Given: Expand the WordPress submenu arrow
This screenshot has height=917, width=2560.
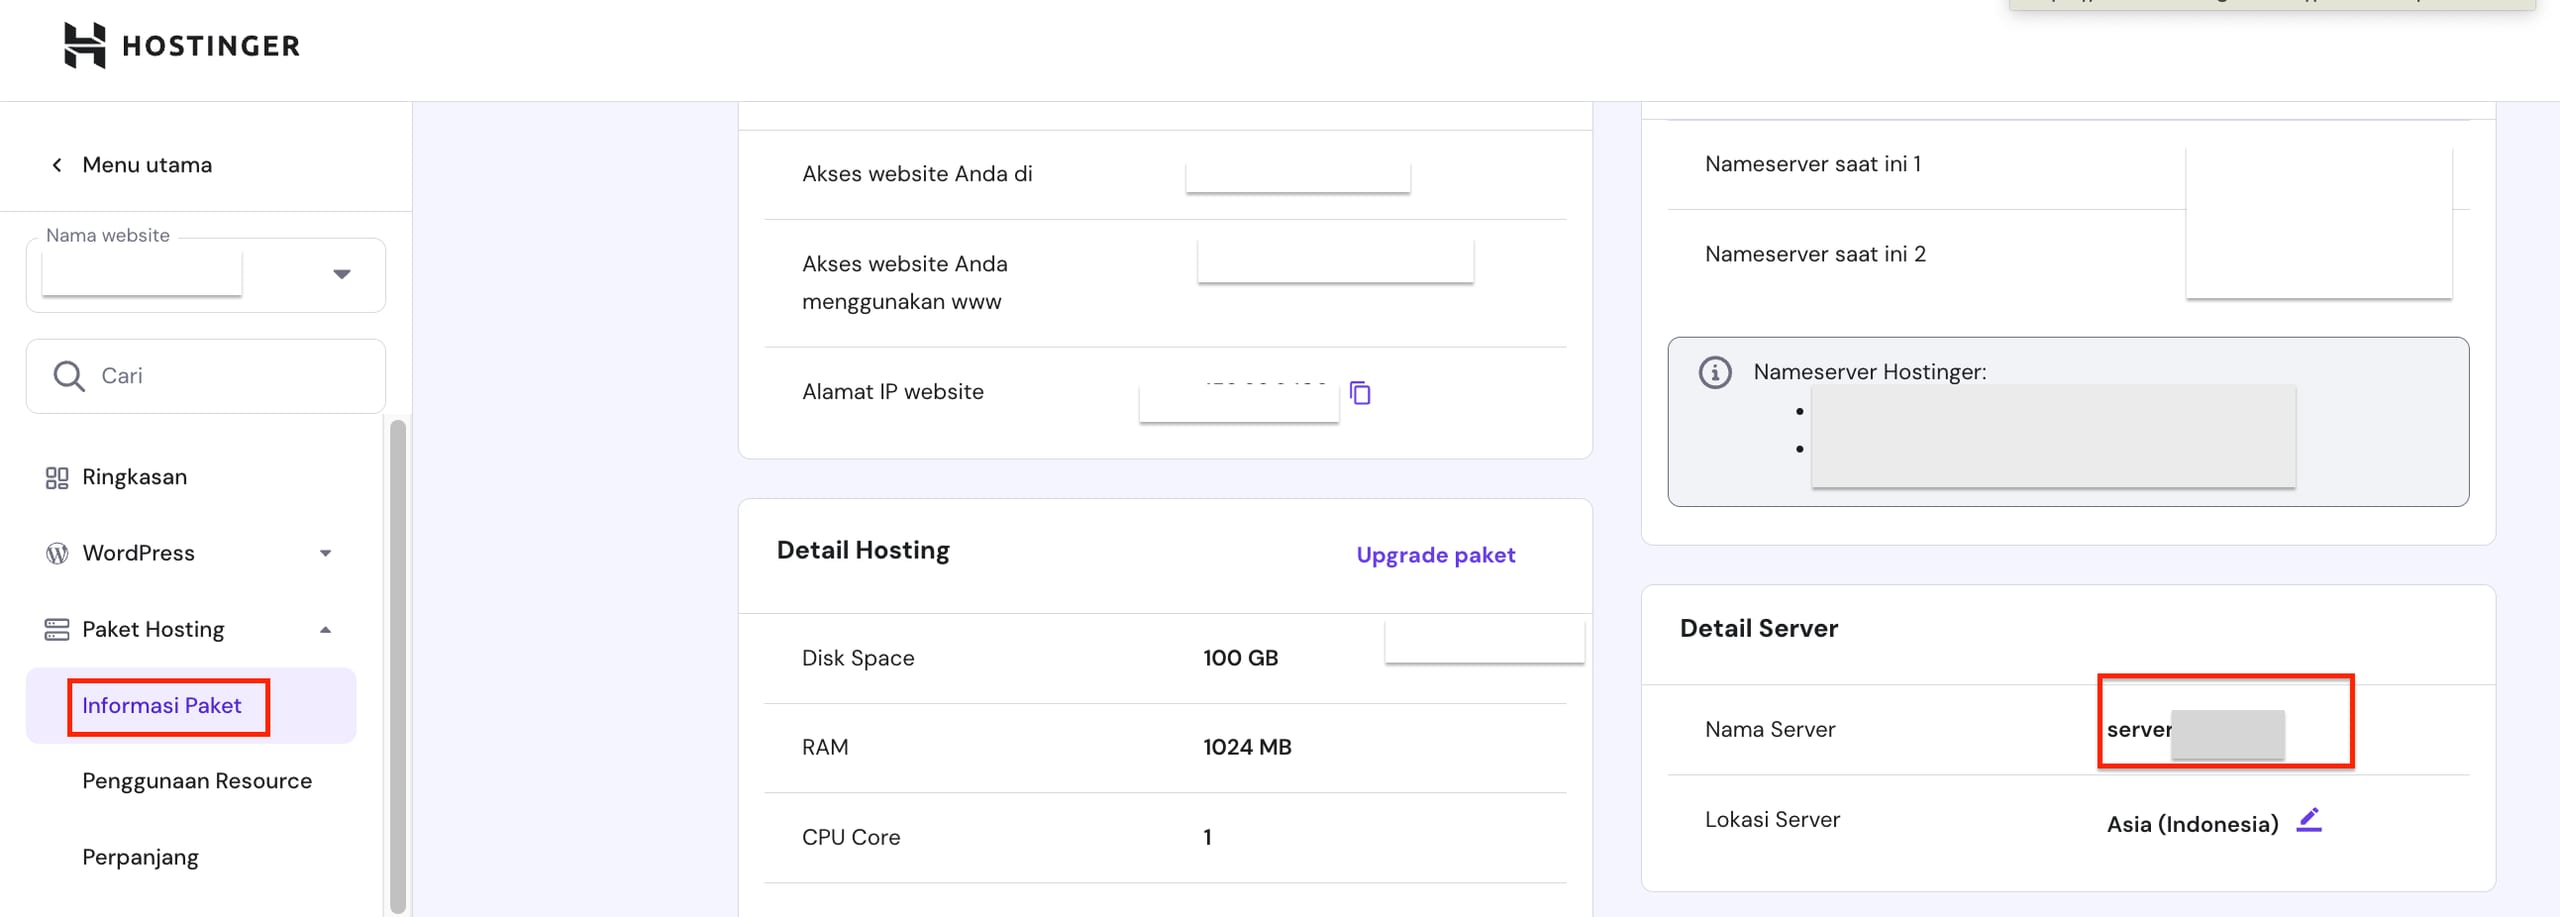Looking at the screenshot, I should pos(325,554).
